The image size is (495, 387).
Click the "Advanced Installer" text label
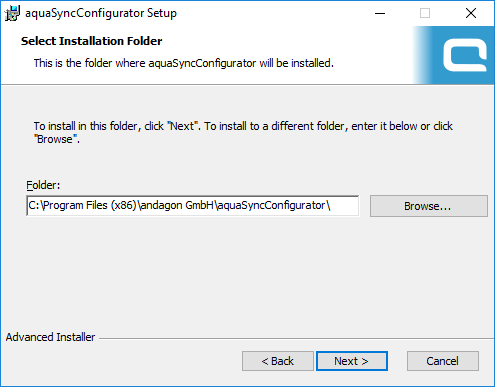pyautogui.click(x=50, y=337)
